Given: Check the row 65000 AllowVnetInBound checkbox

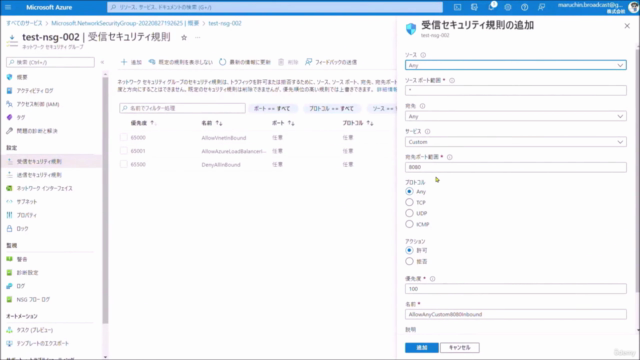Looking at the screenshot, I should (124, 138).
